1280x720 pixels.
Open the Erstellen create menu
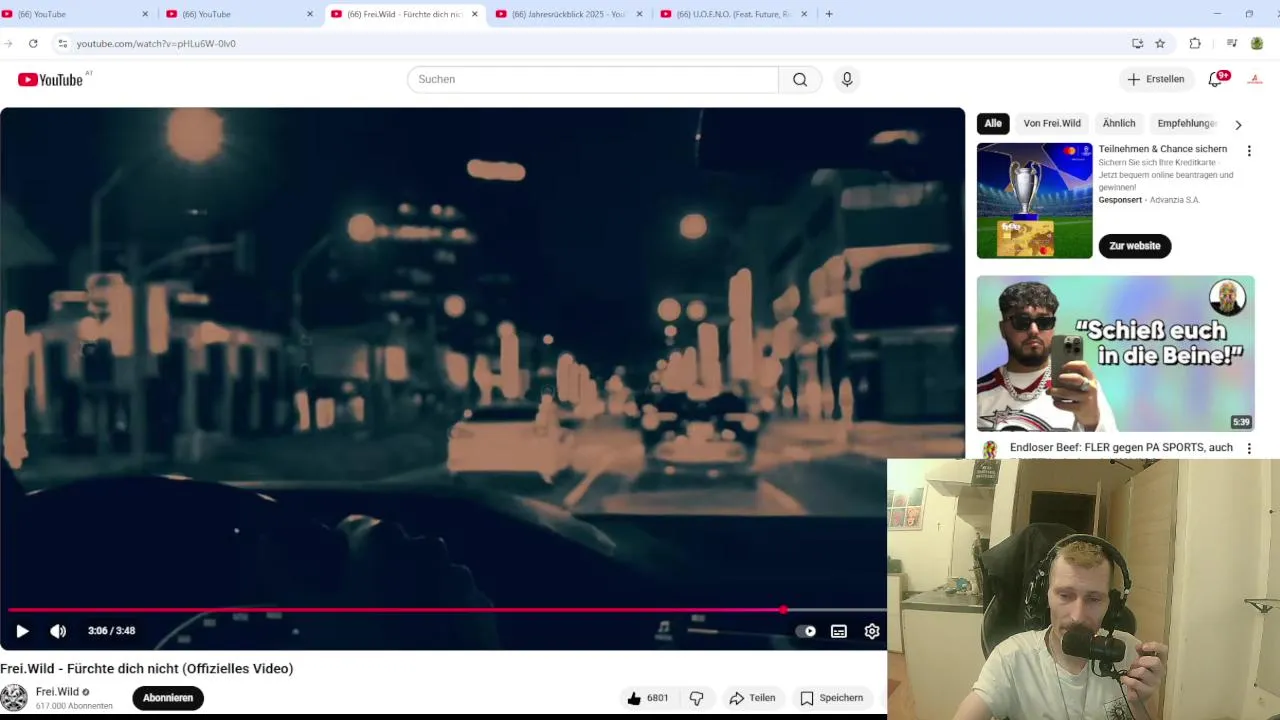(1156, 79)
